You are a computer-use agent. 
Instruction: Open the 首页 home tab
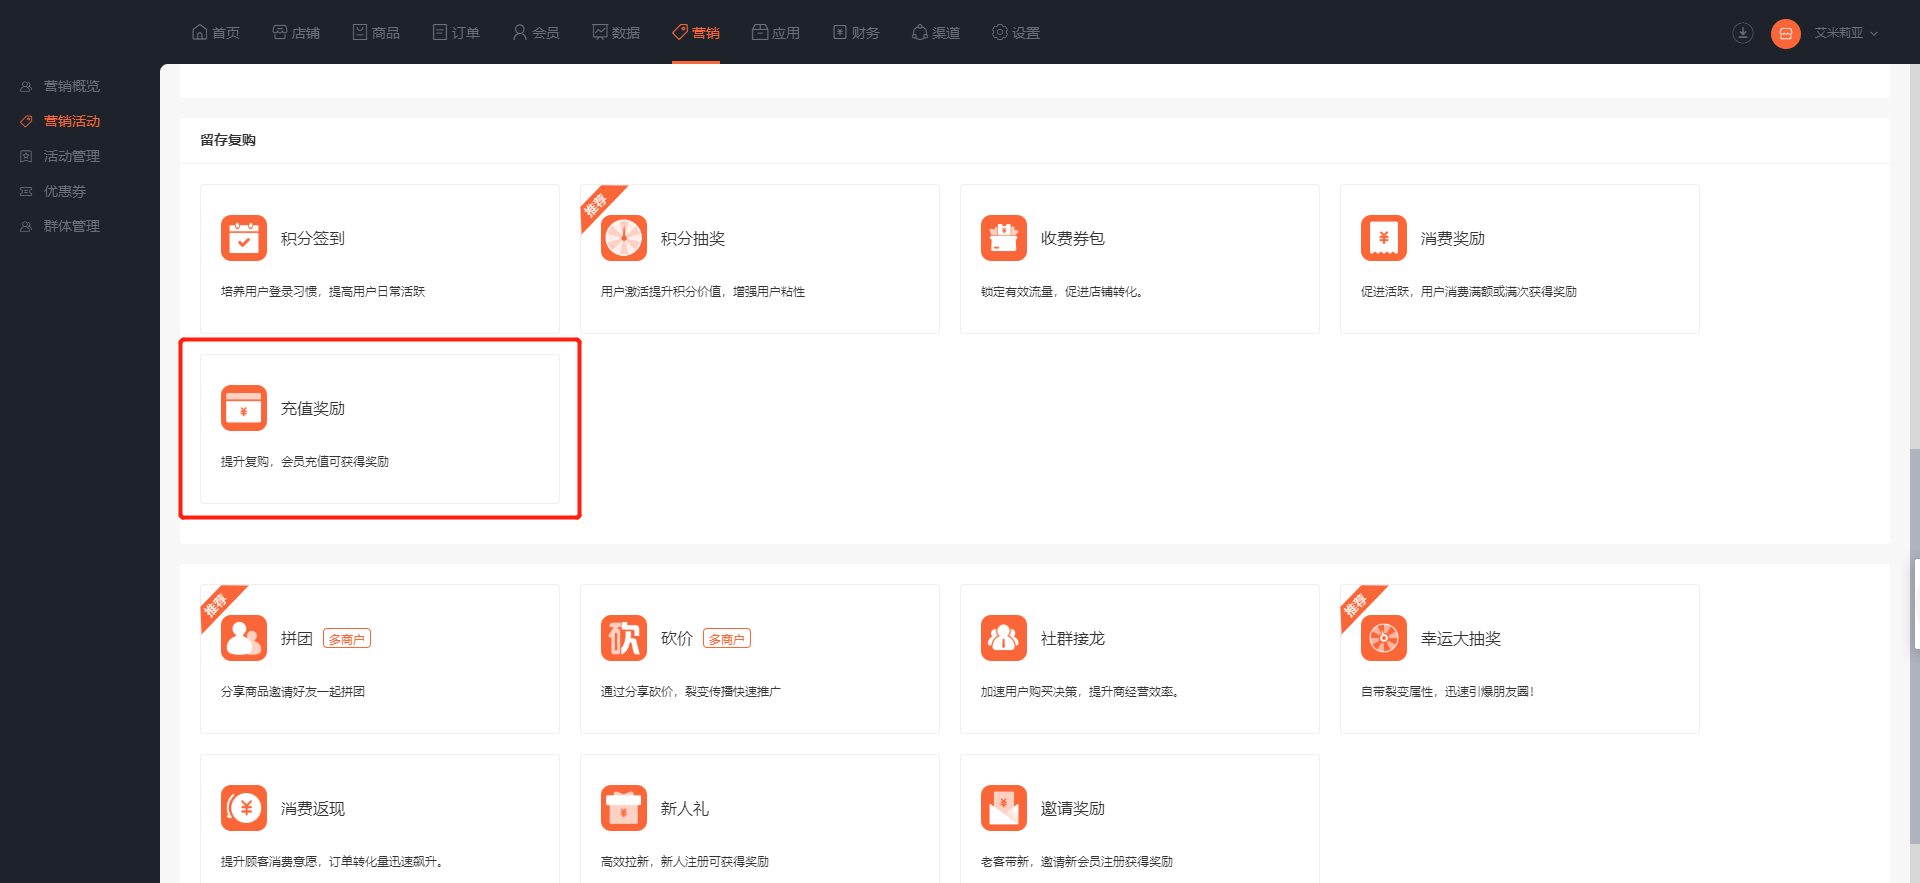point(216,33)
